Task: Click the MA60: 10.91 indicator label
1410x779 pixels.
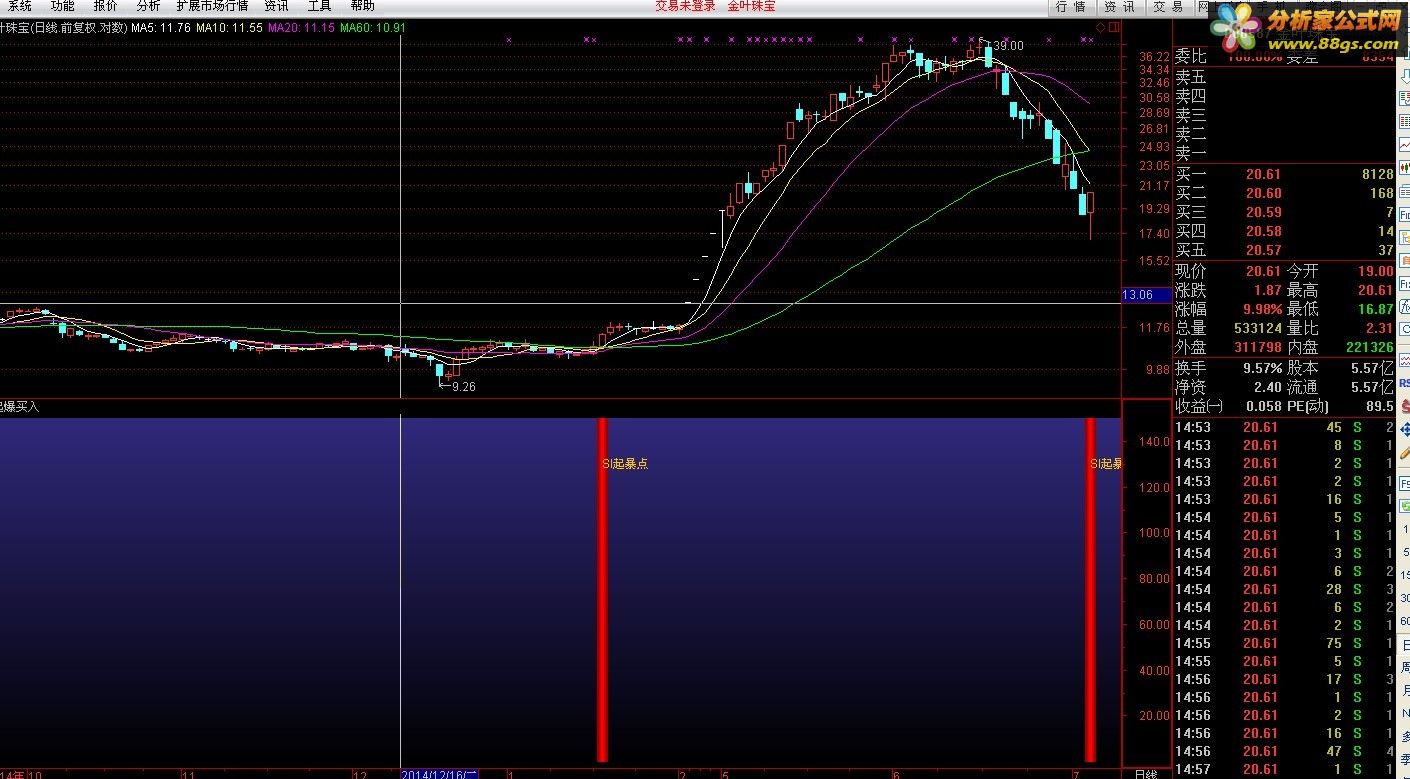Action: (x=373, y=28)
